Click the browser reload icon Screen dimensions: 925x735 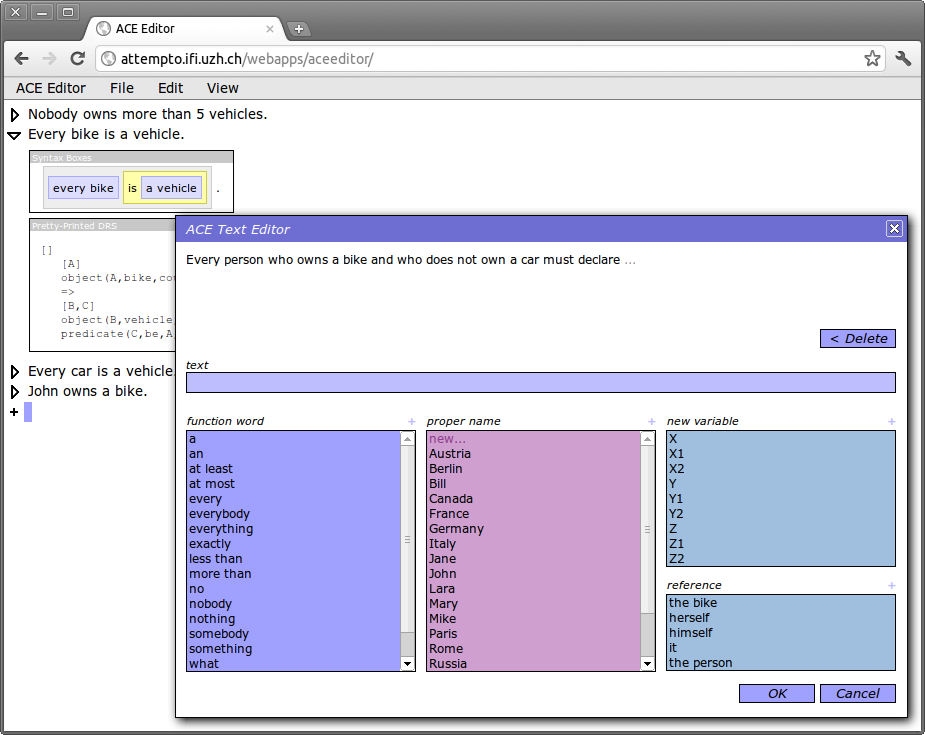[x=77, y=59]
